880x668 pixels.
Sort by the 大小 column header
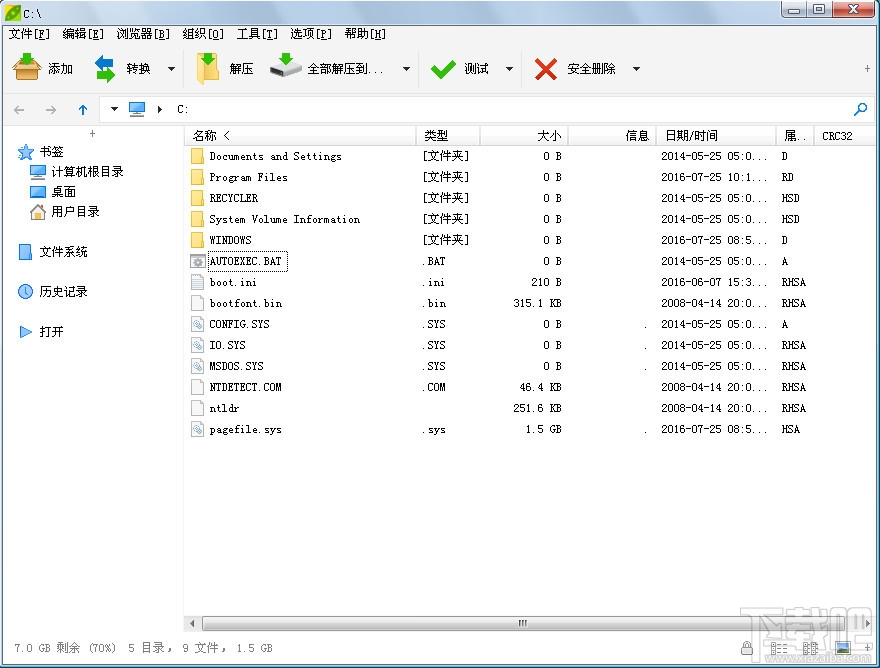click(524, 135)
